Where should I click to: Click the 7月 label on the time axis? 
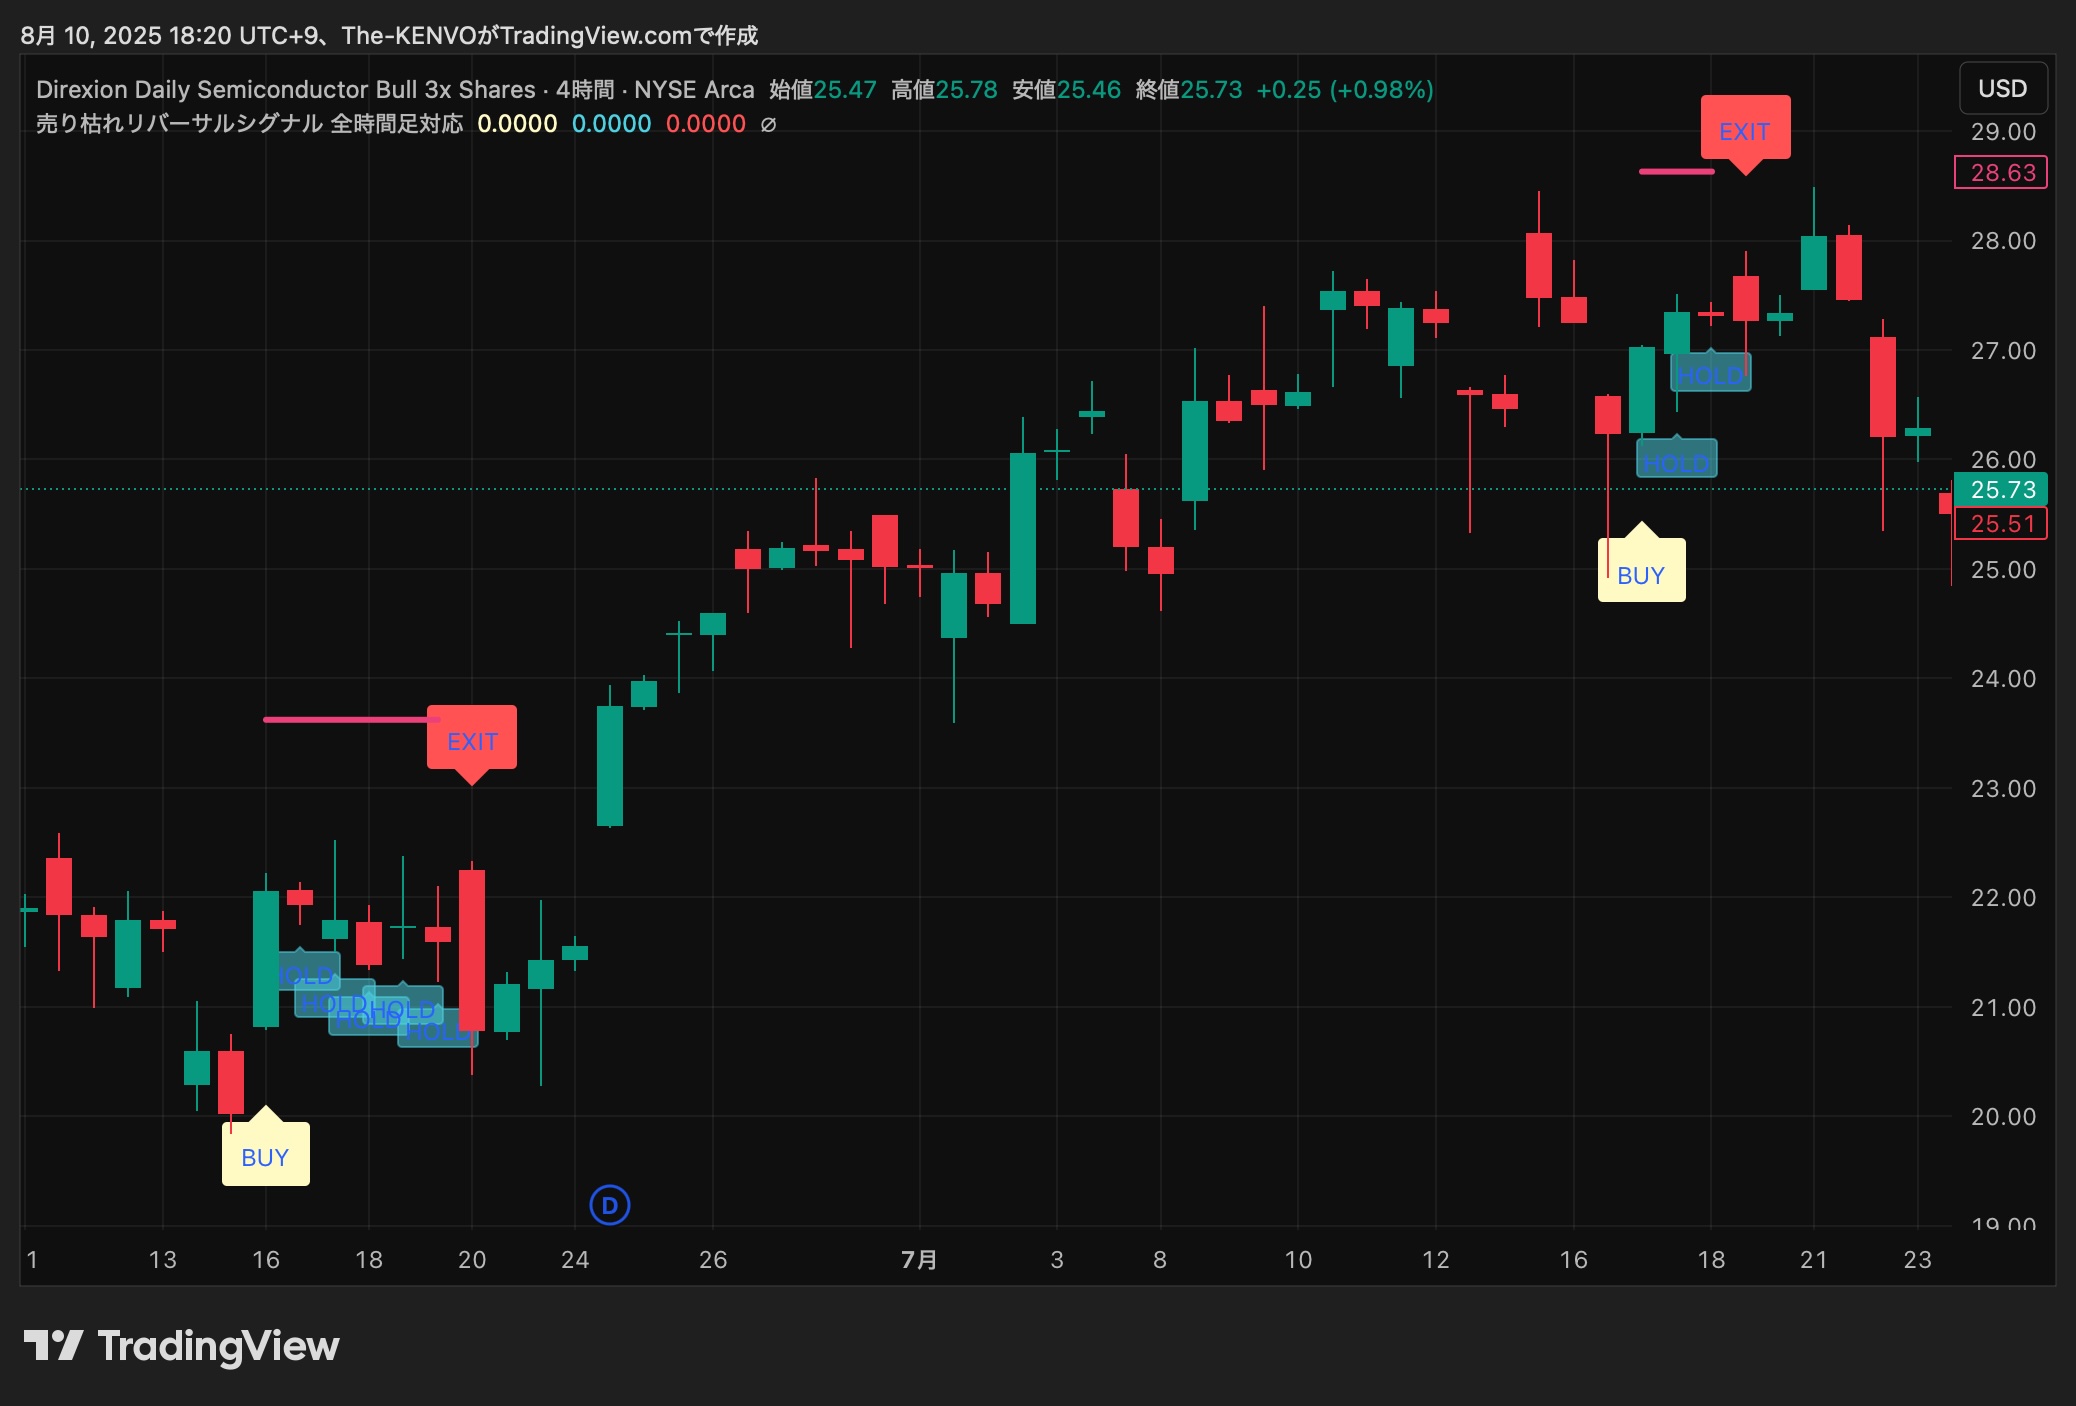(x=919, y=1259)
